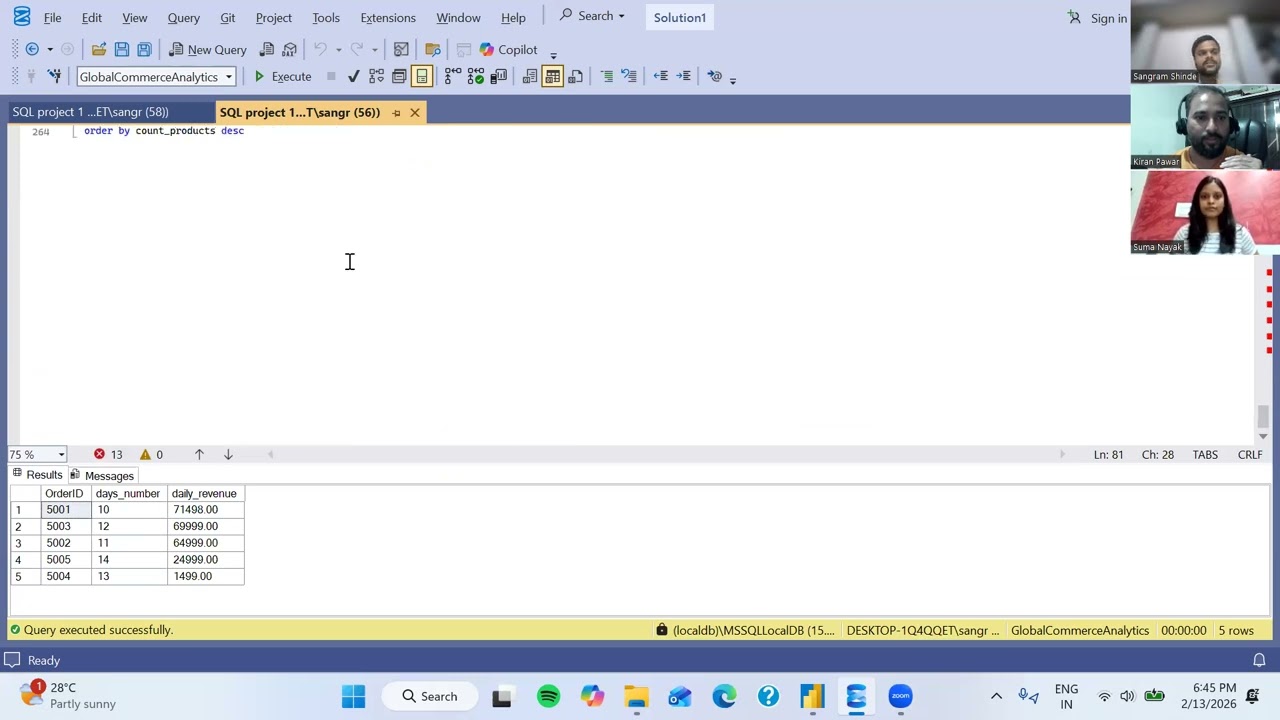Toggle Include Actual Execution Plan
Screen dimensions: 1280x720
point(453,76)
